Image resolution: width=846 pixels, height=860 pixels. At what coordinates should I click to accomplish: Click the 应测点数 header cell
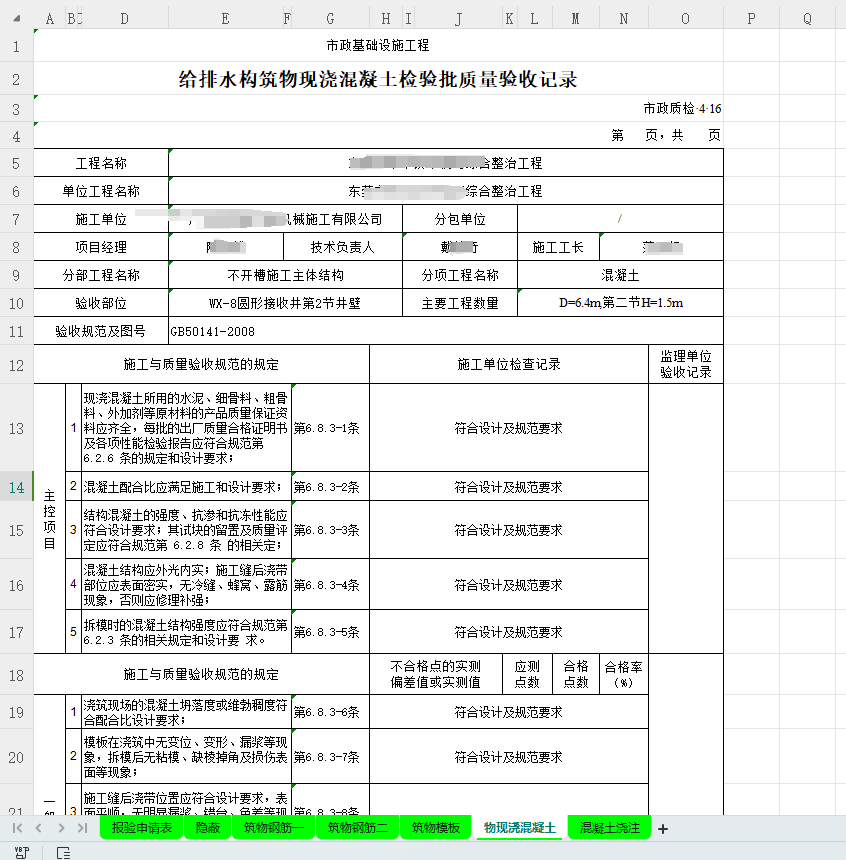coord(527,675)
